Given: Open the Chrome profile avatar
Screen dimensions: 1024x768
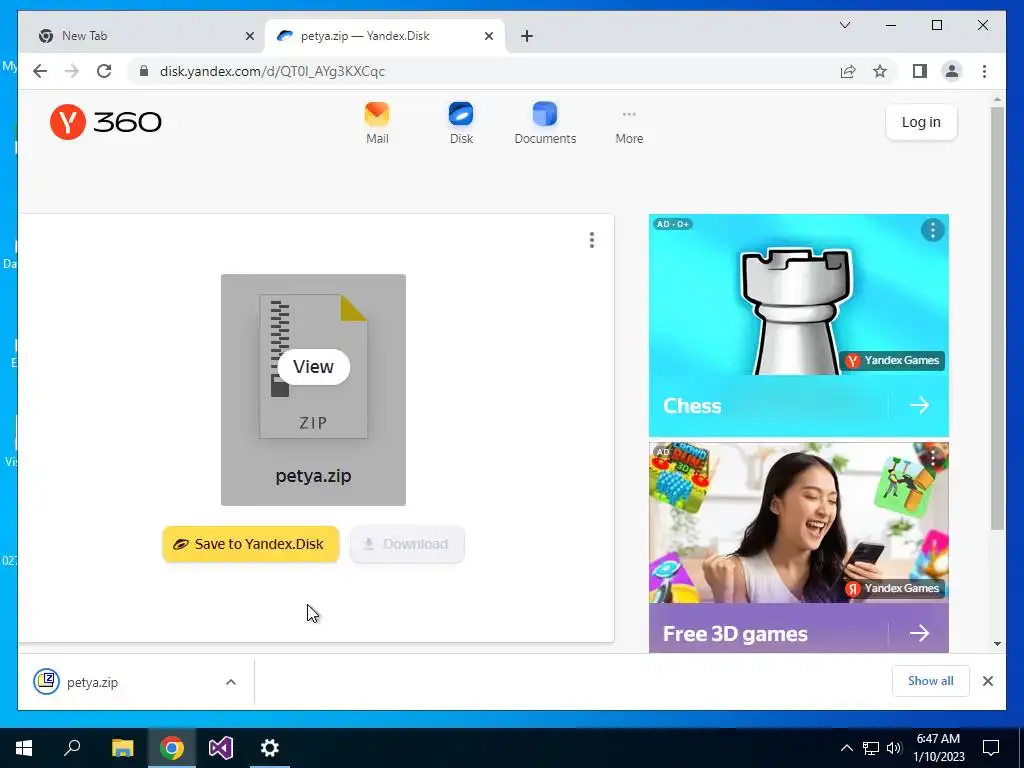Looking at the screenshot, I should (952, 71).
